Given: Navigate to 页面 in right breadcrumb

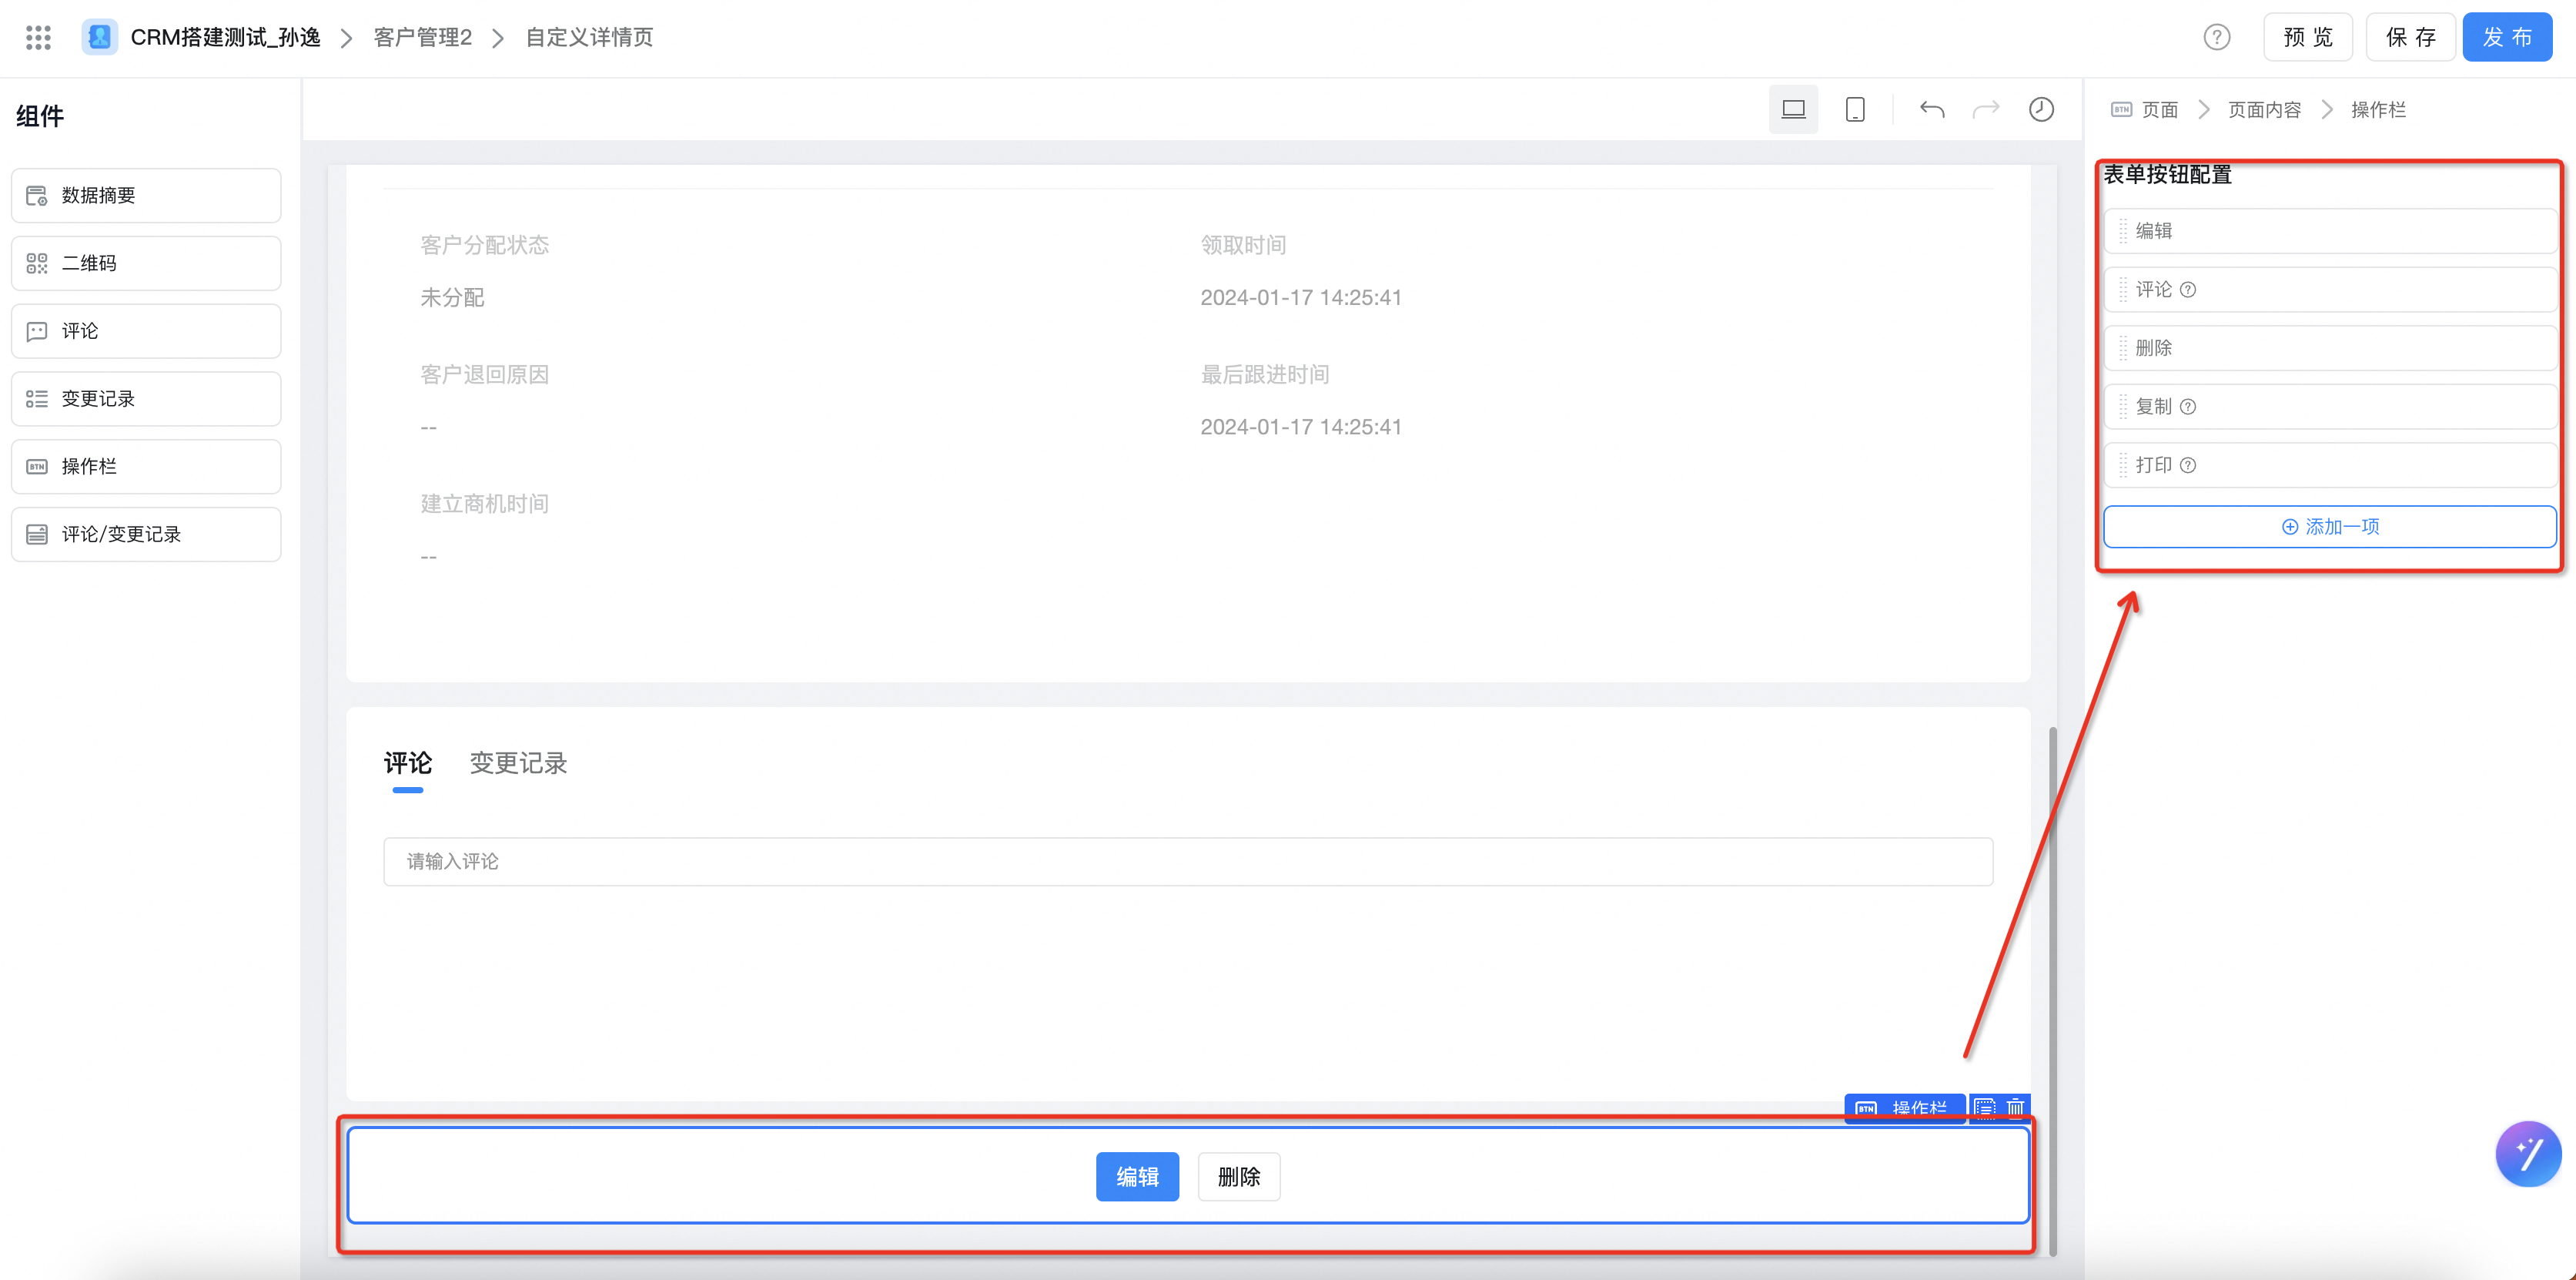Looking at the screenshot, I should tap(2159, 110).
